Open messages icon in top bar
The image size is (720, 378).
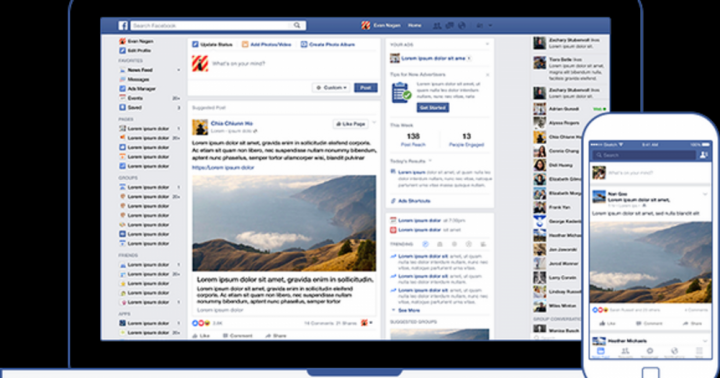coord(450,26)
